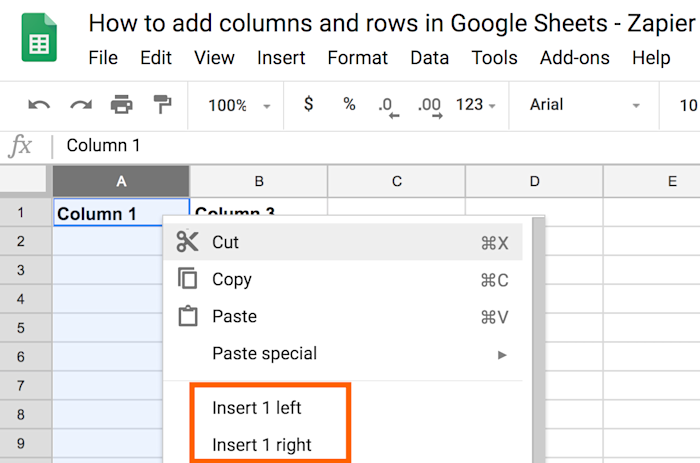Image resolution: width=700 pixels, height=463 pixels.
Task: Click the Print icon
Action: click(121, 105)
